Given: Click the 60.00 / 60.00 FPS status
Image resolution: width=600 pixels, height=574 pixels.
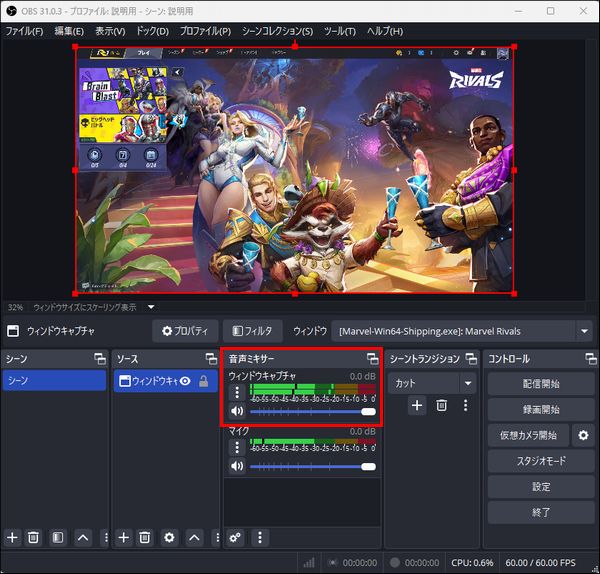Looking at the screenshot, I should (x=540, y=563).
